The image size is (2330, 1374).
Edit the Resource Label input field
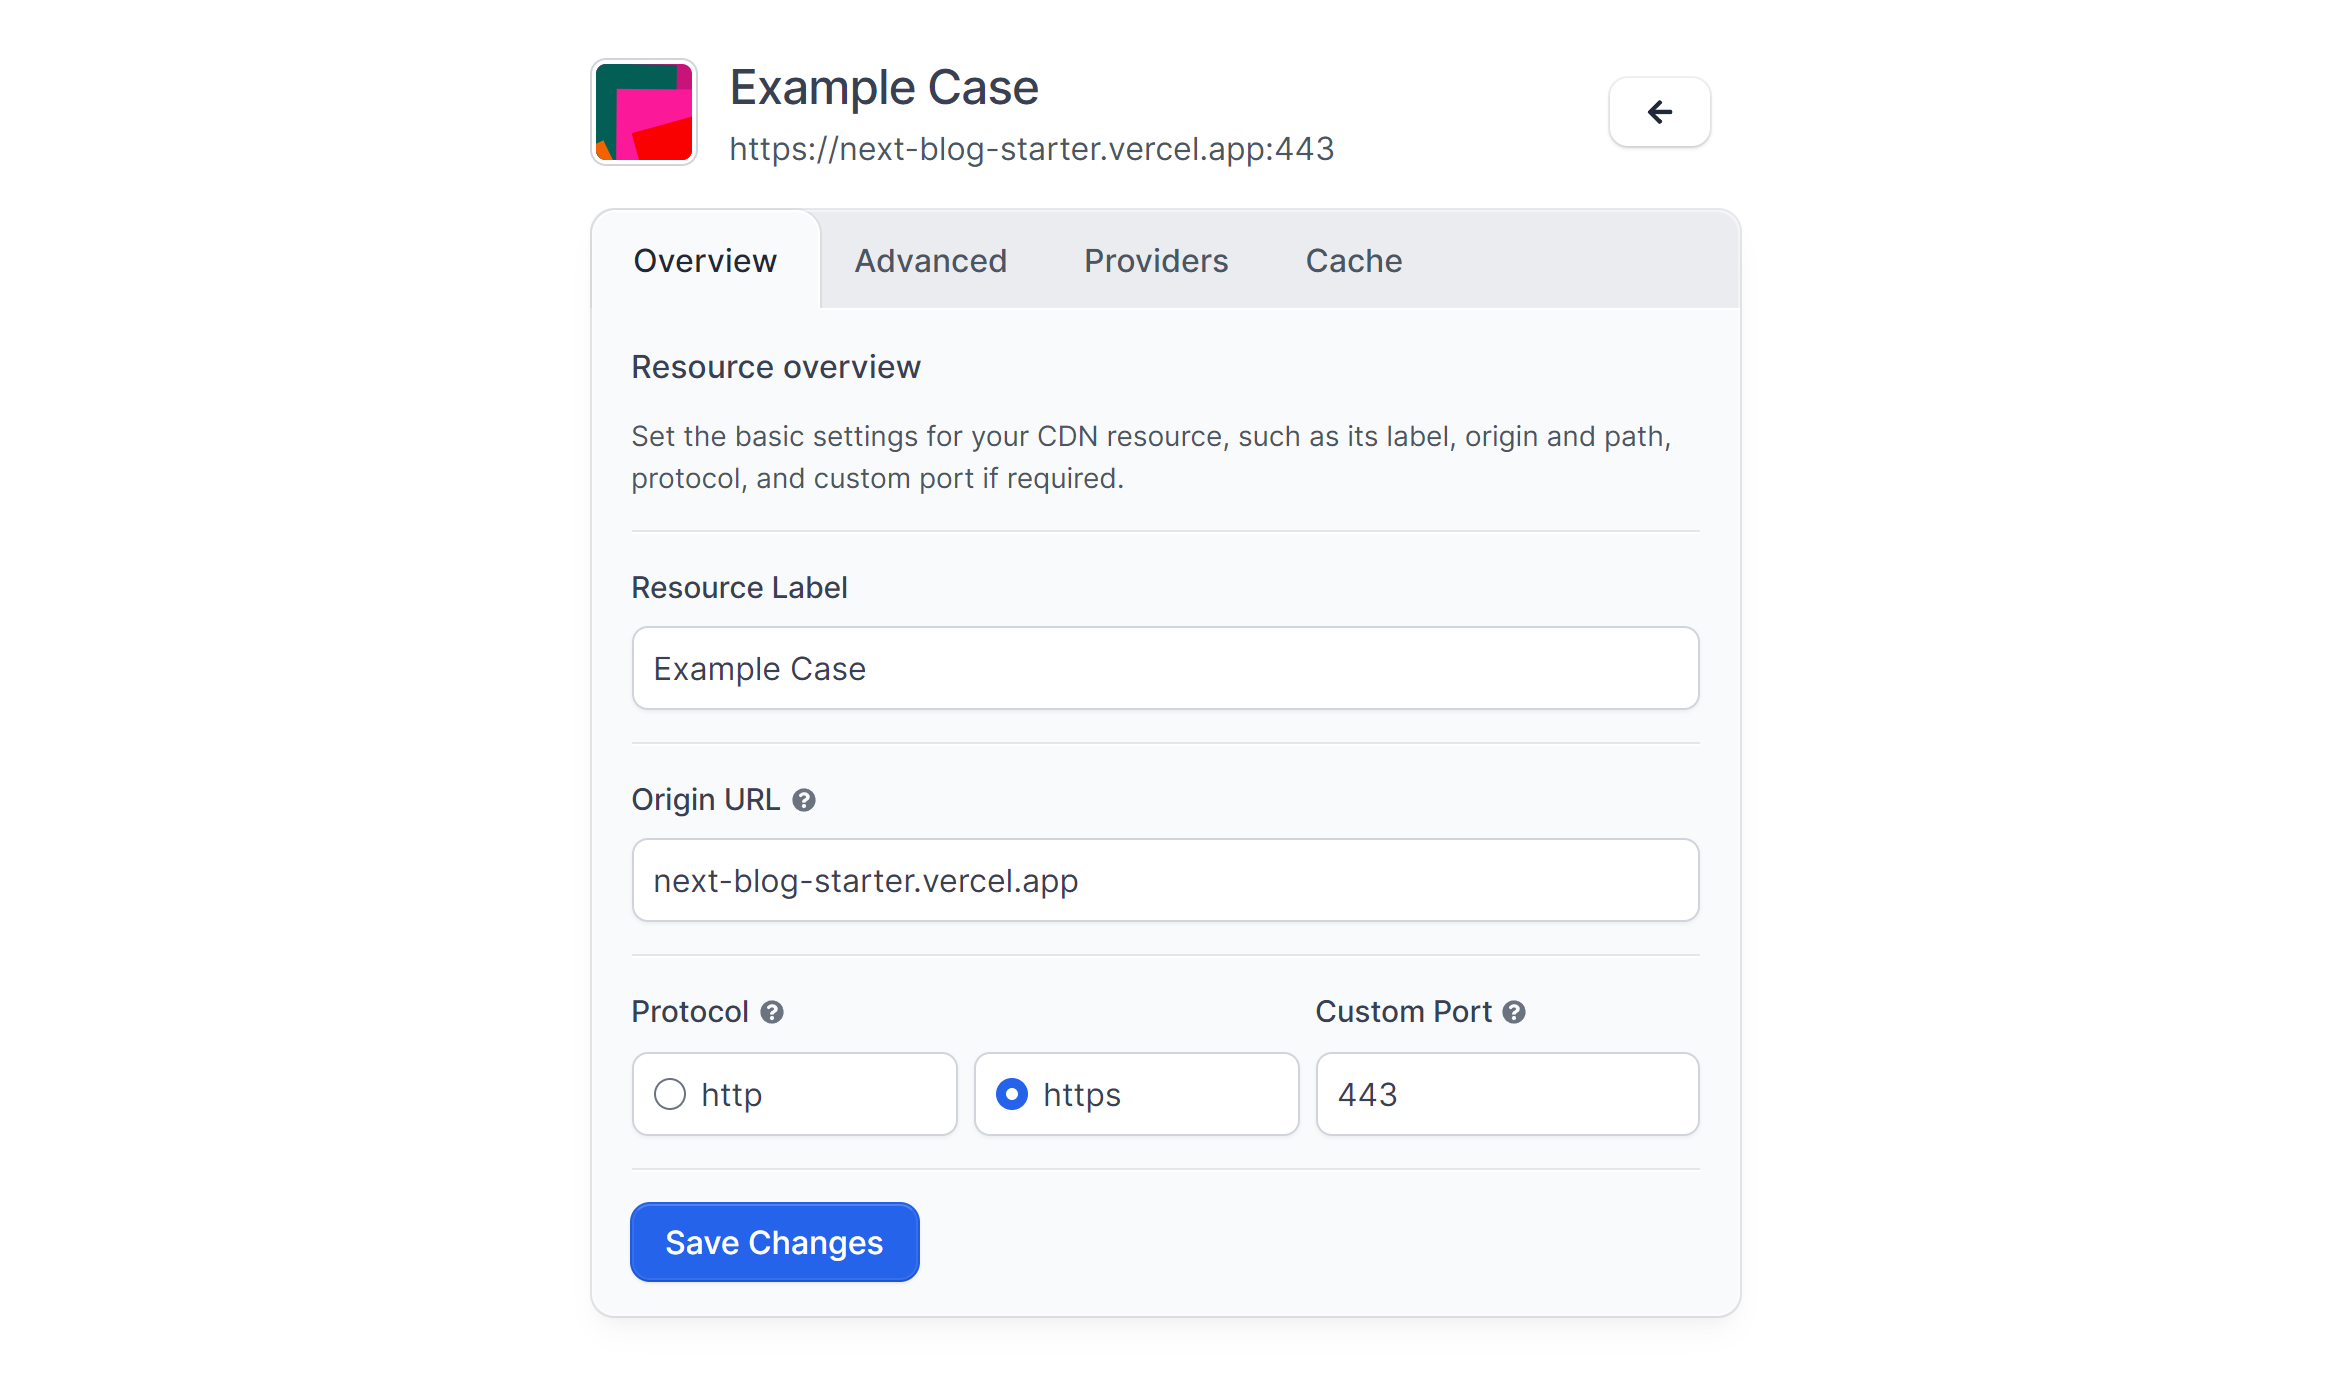click(x=1164, y=667)
